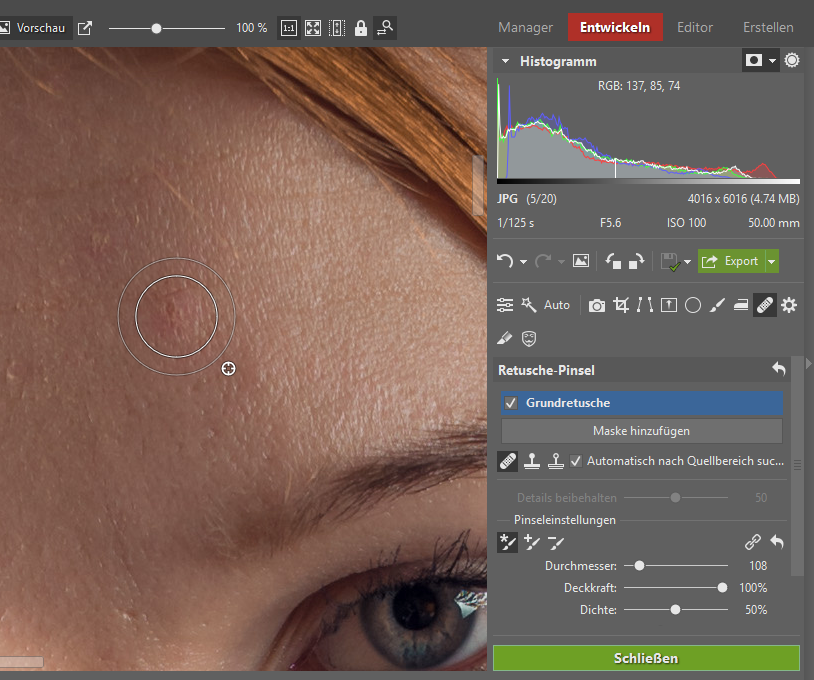Click the fit-width zoom icon

[x=337, y=28]
